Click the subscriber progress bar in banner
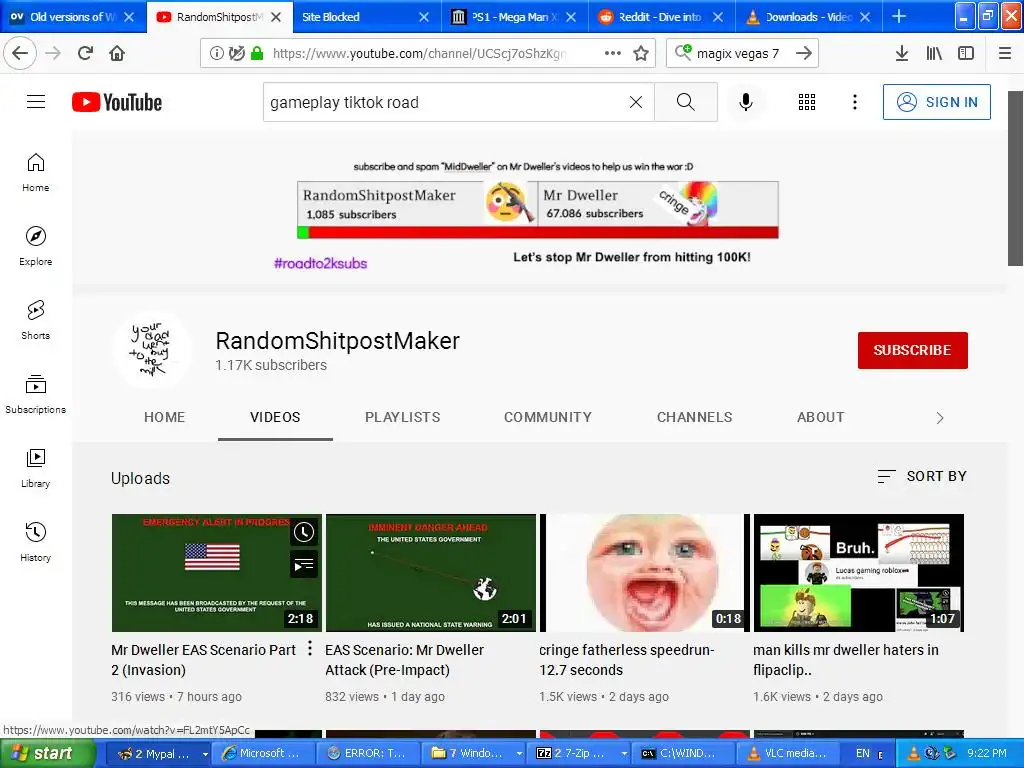The image size is (1024, 768). pyautogui.click(x=537, y=232)
